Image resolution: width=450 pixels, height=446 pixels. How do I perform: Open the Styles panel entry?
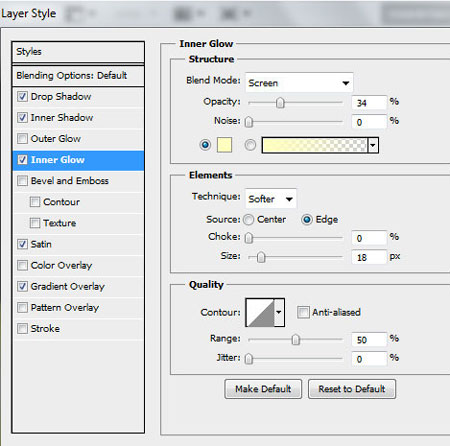point(78,52)
